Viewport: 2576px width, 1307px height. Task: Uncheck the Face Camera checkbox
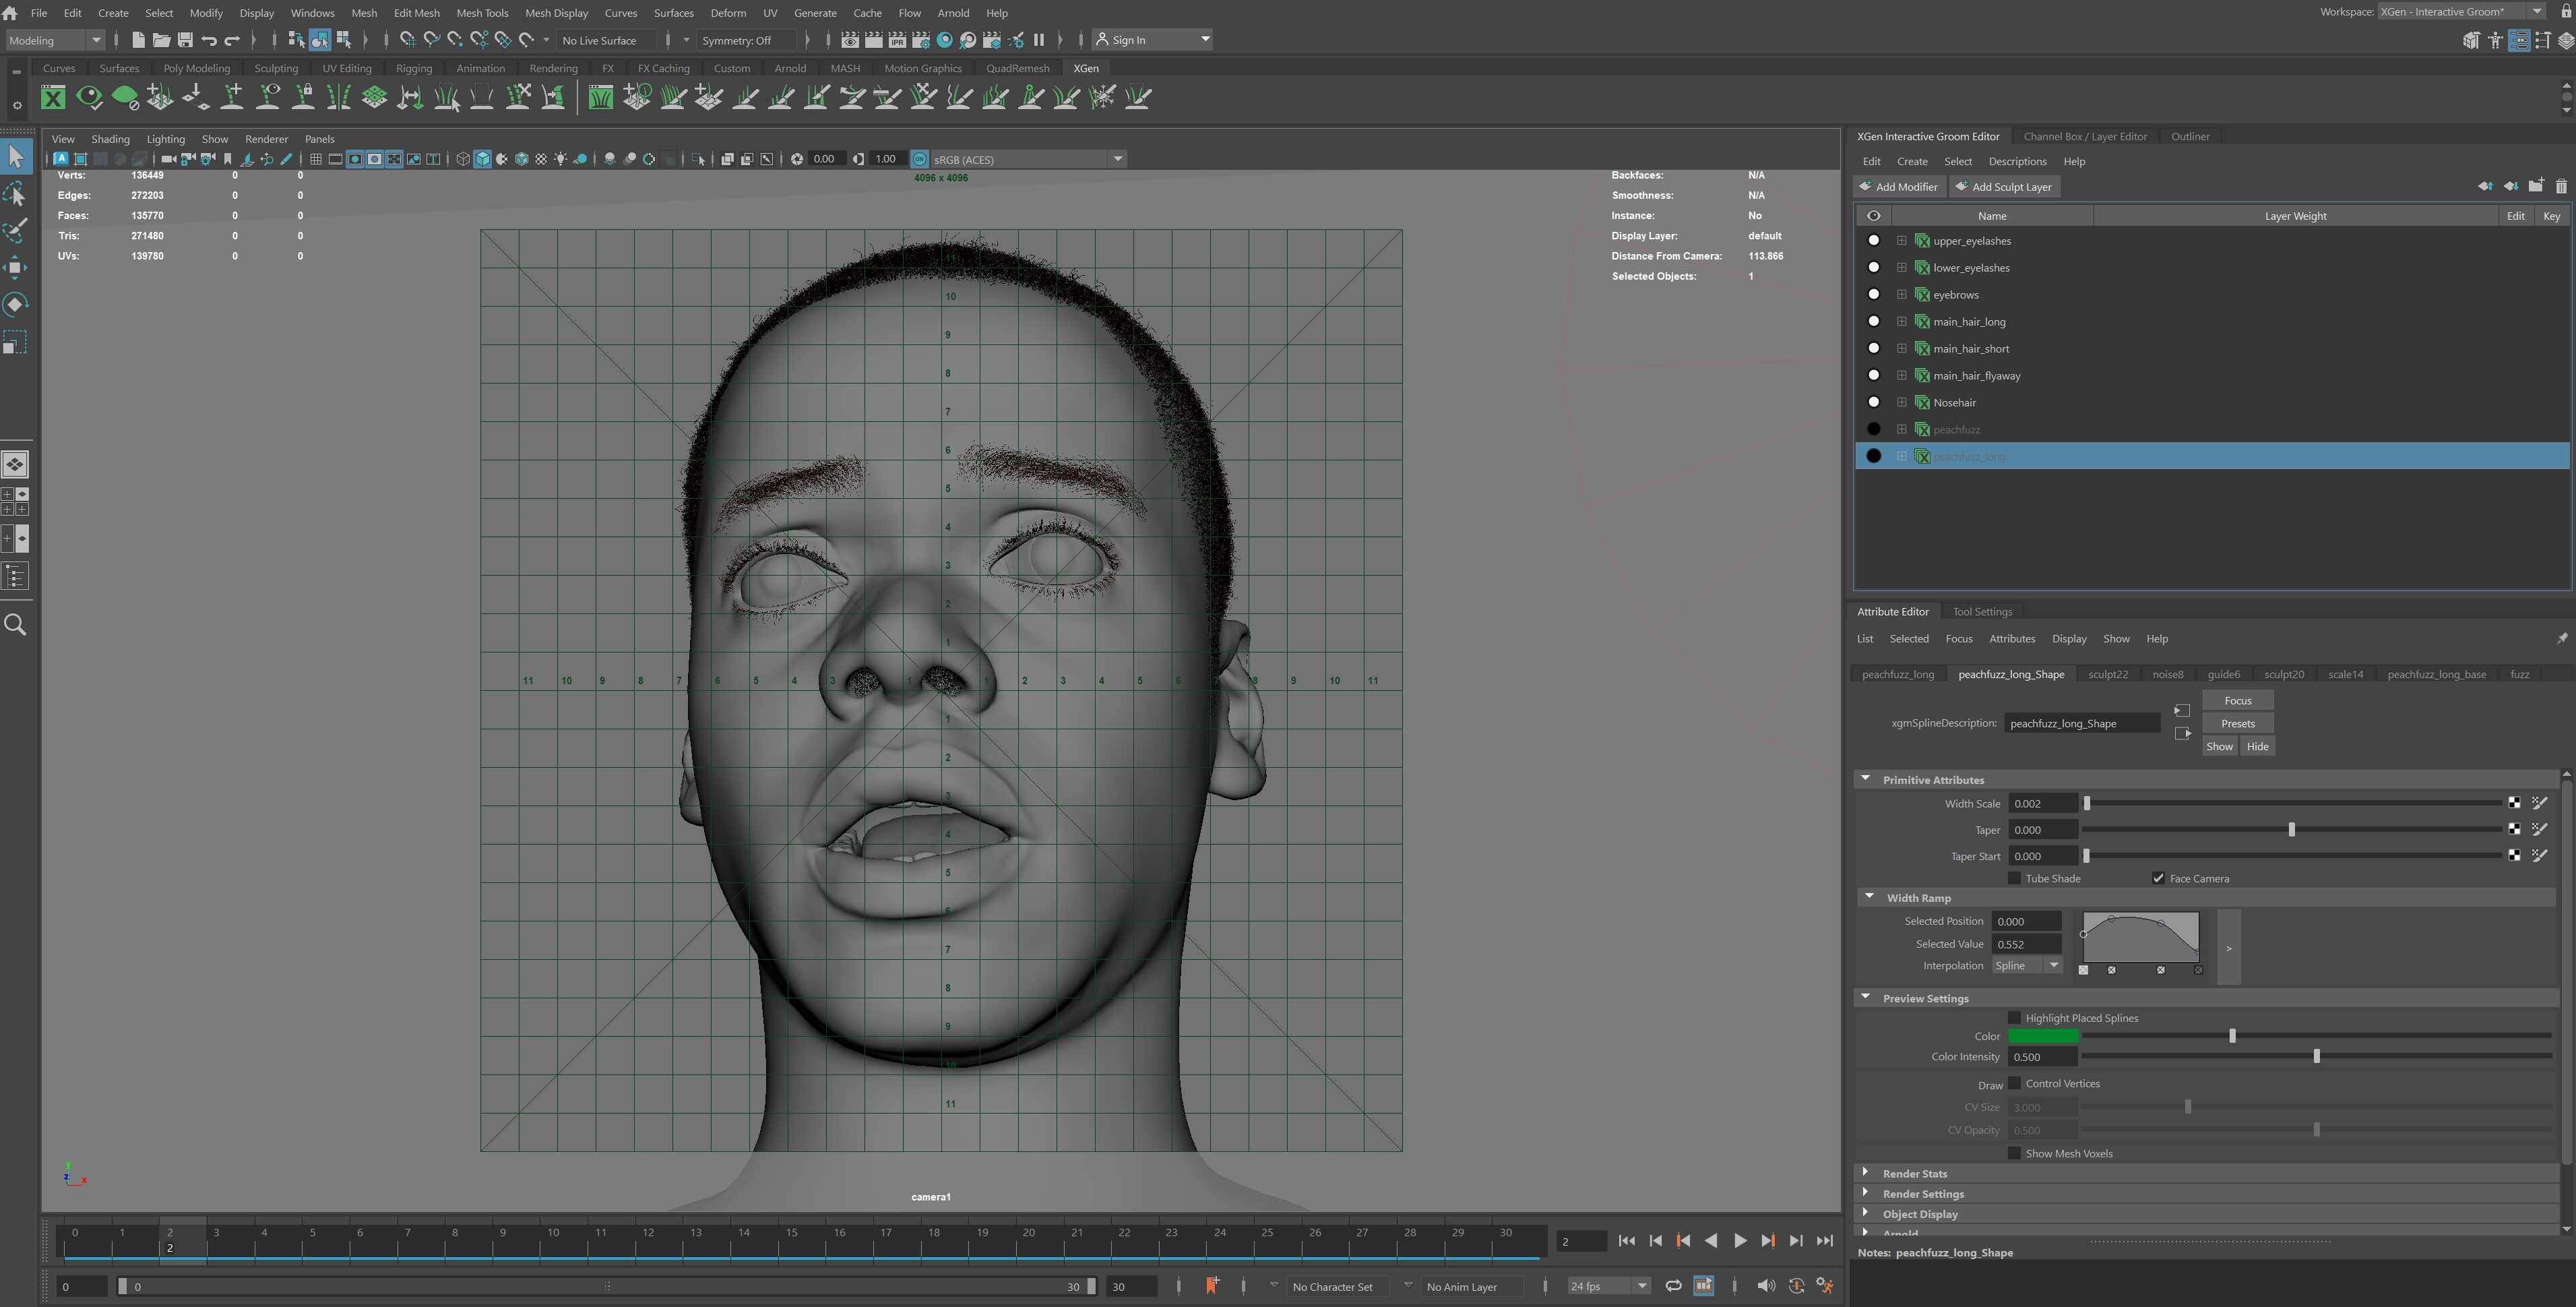coord(2158,878)
